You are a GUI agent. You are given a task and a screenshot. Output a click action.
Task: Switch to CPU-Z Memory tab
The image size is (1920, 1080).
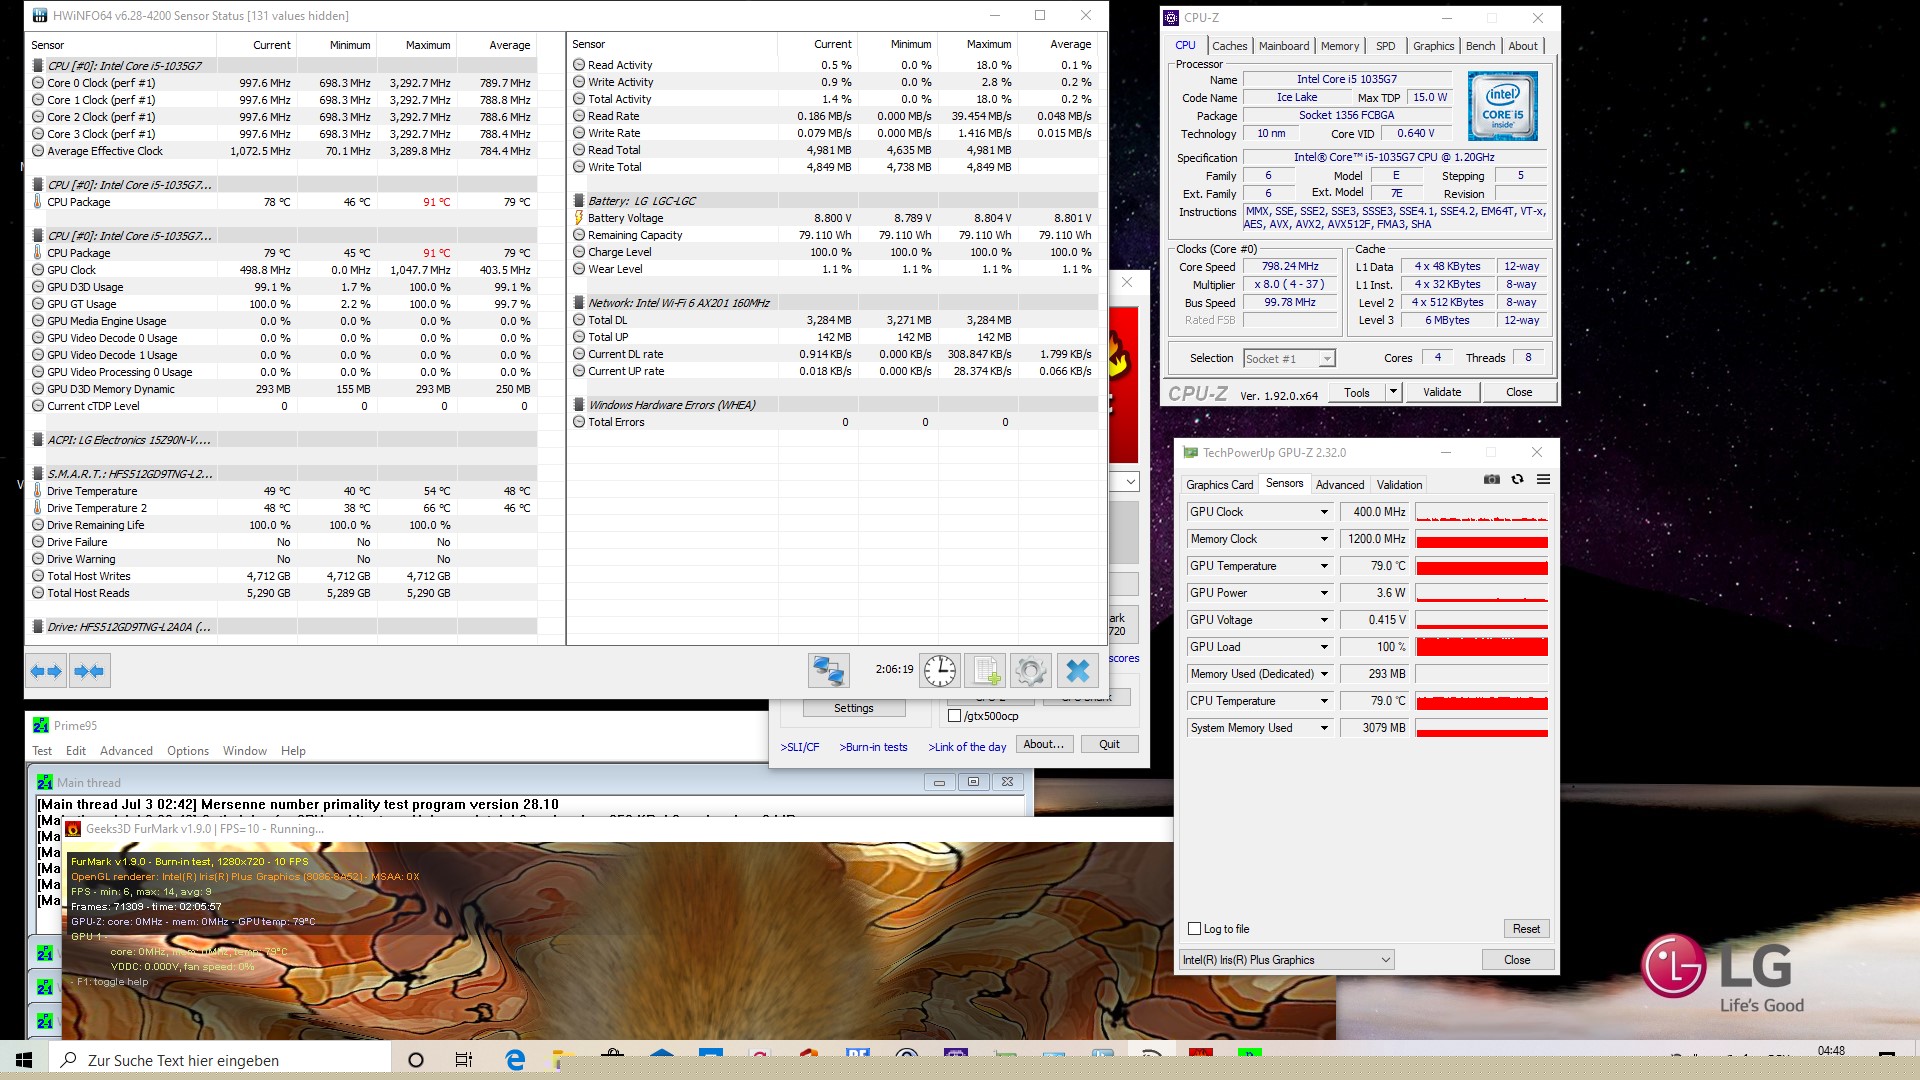[x=1339, y=46]
